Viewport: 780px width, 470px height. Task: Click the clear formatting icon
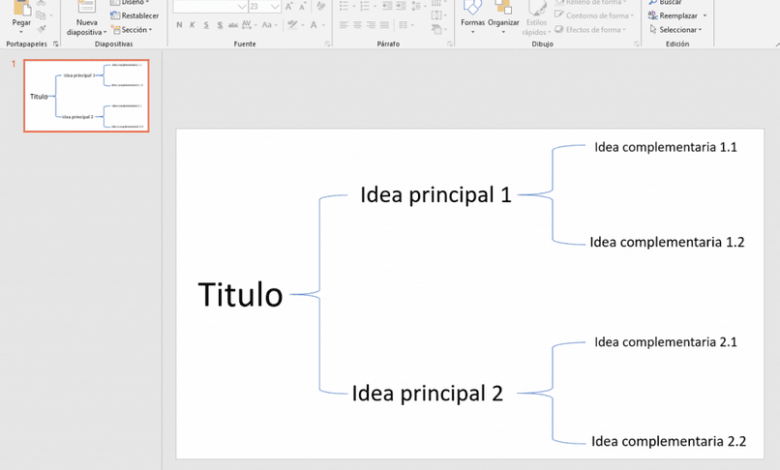pyautogui.click(x=321, y=6)
